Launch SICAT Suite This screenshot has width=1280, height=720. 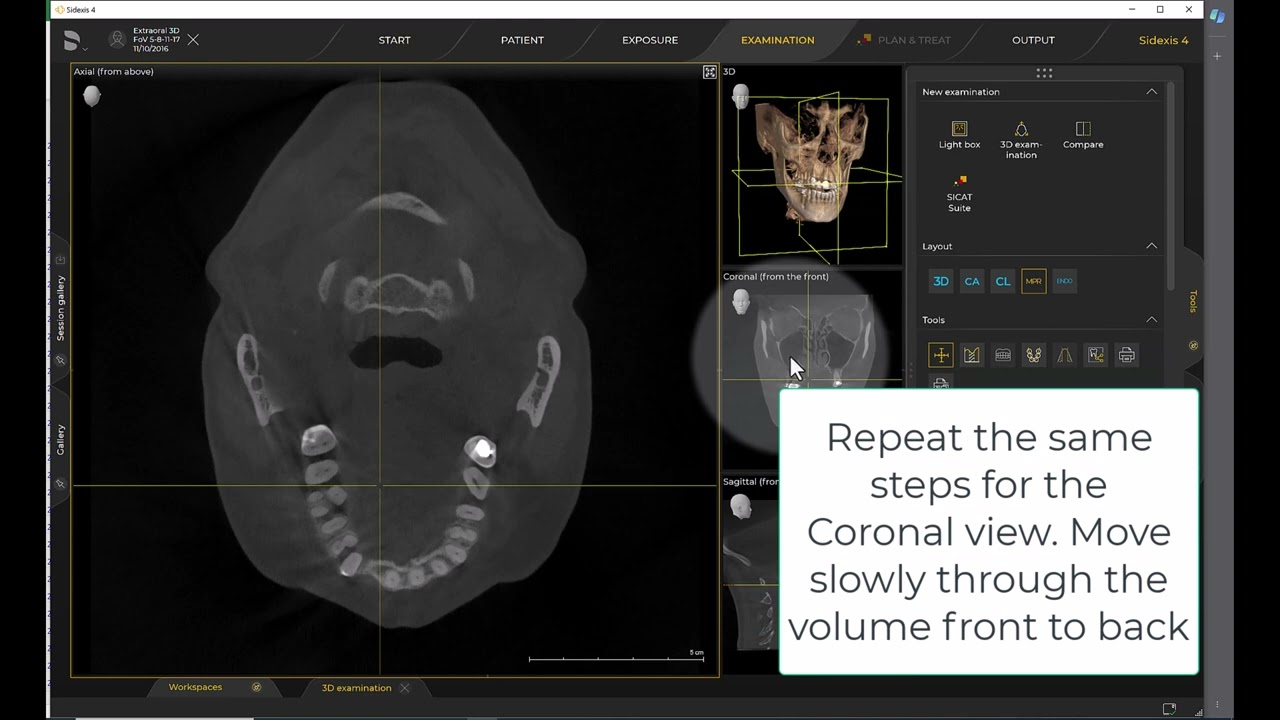(x=959, y=193)
